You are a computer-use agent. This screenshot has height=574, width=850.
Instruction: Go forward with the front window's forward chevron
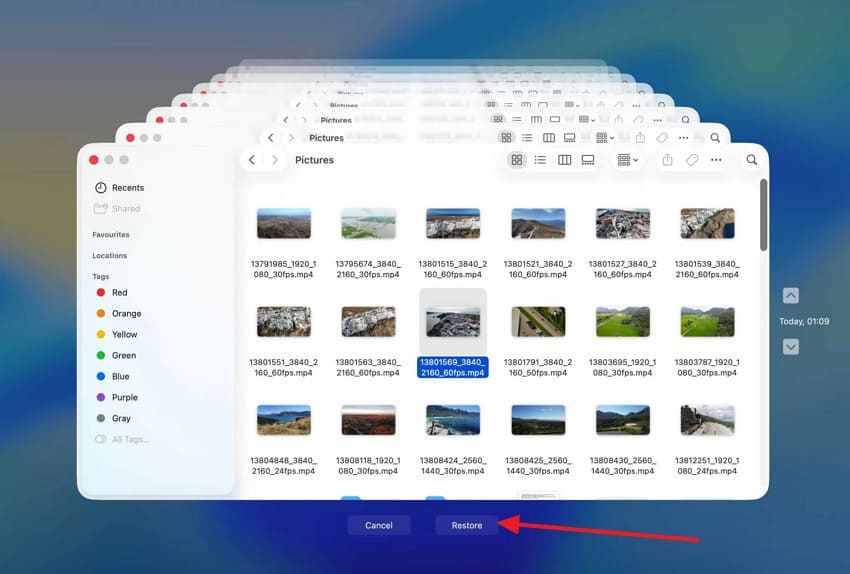[x=275, y=160]
